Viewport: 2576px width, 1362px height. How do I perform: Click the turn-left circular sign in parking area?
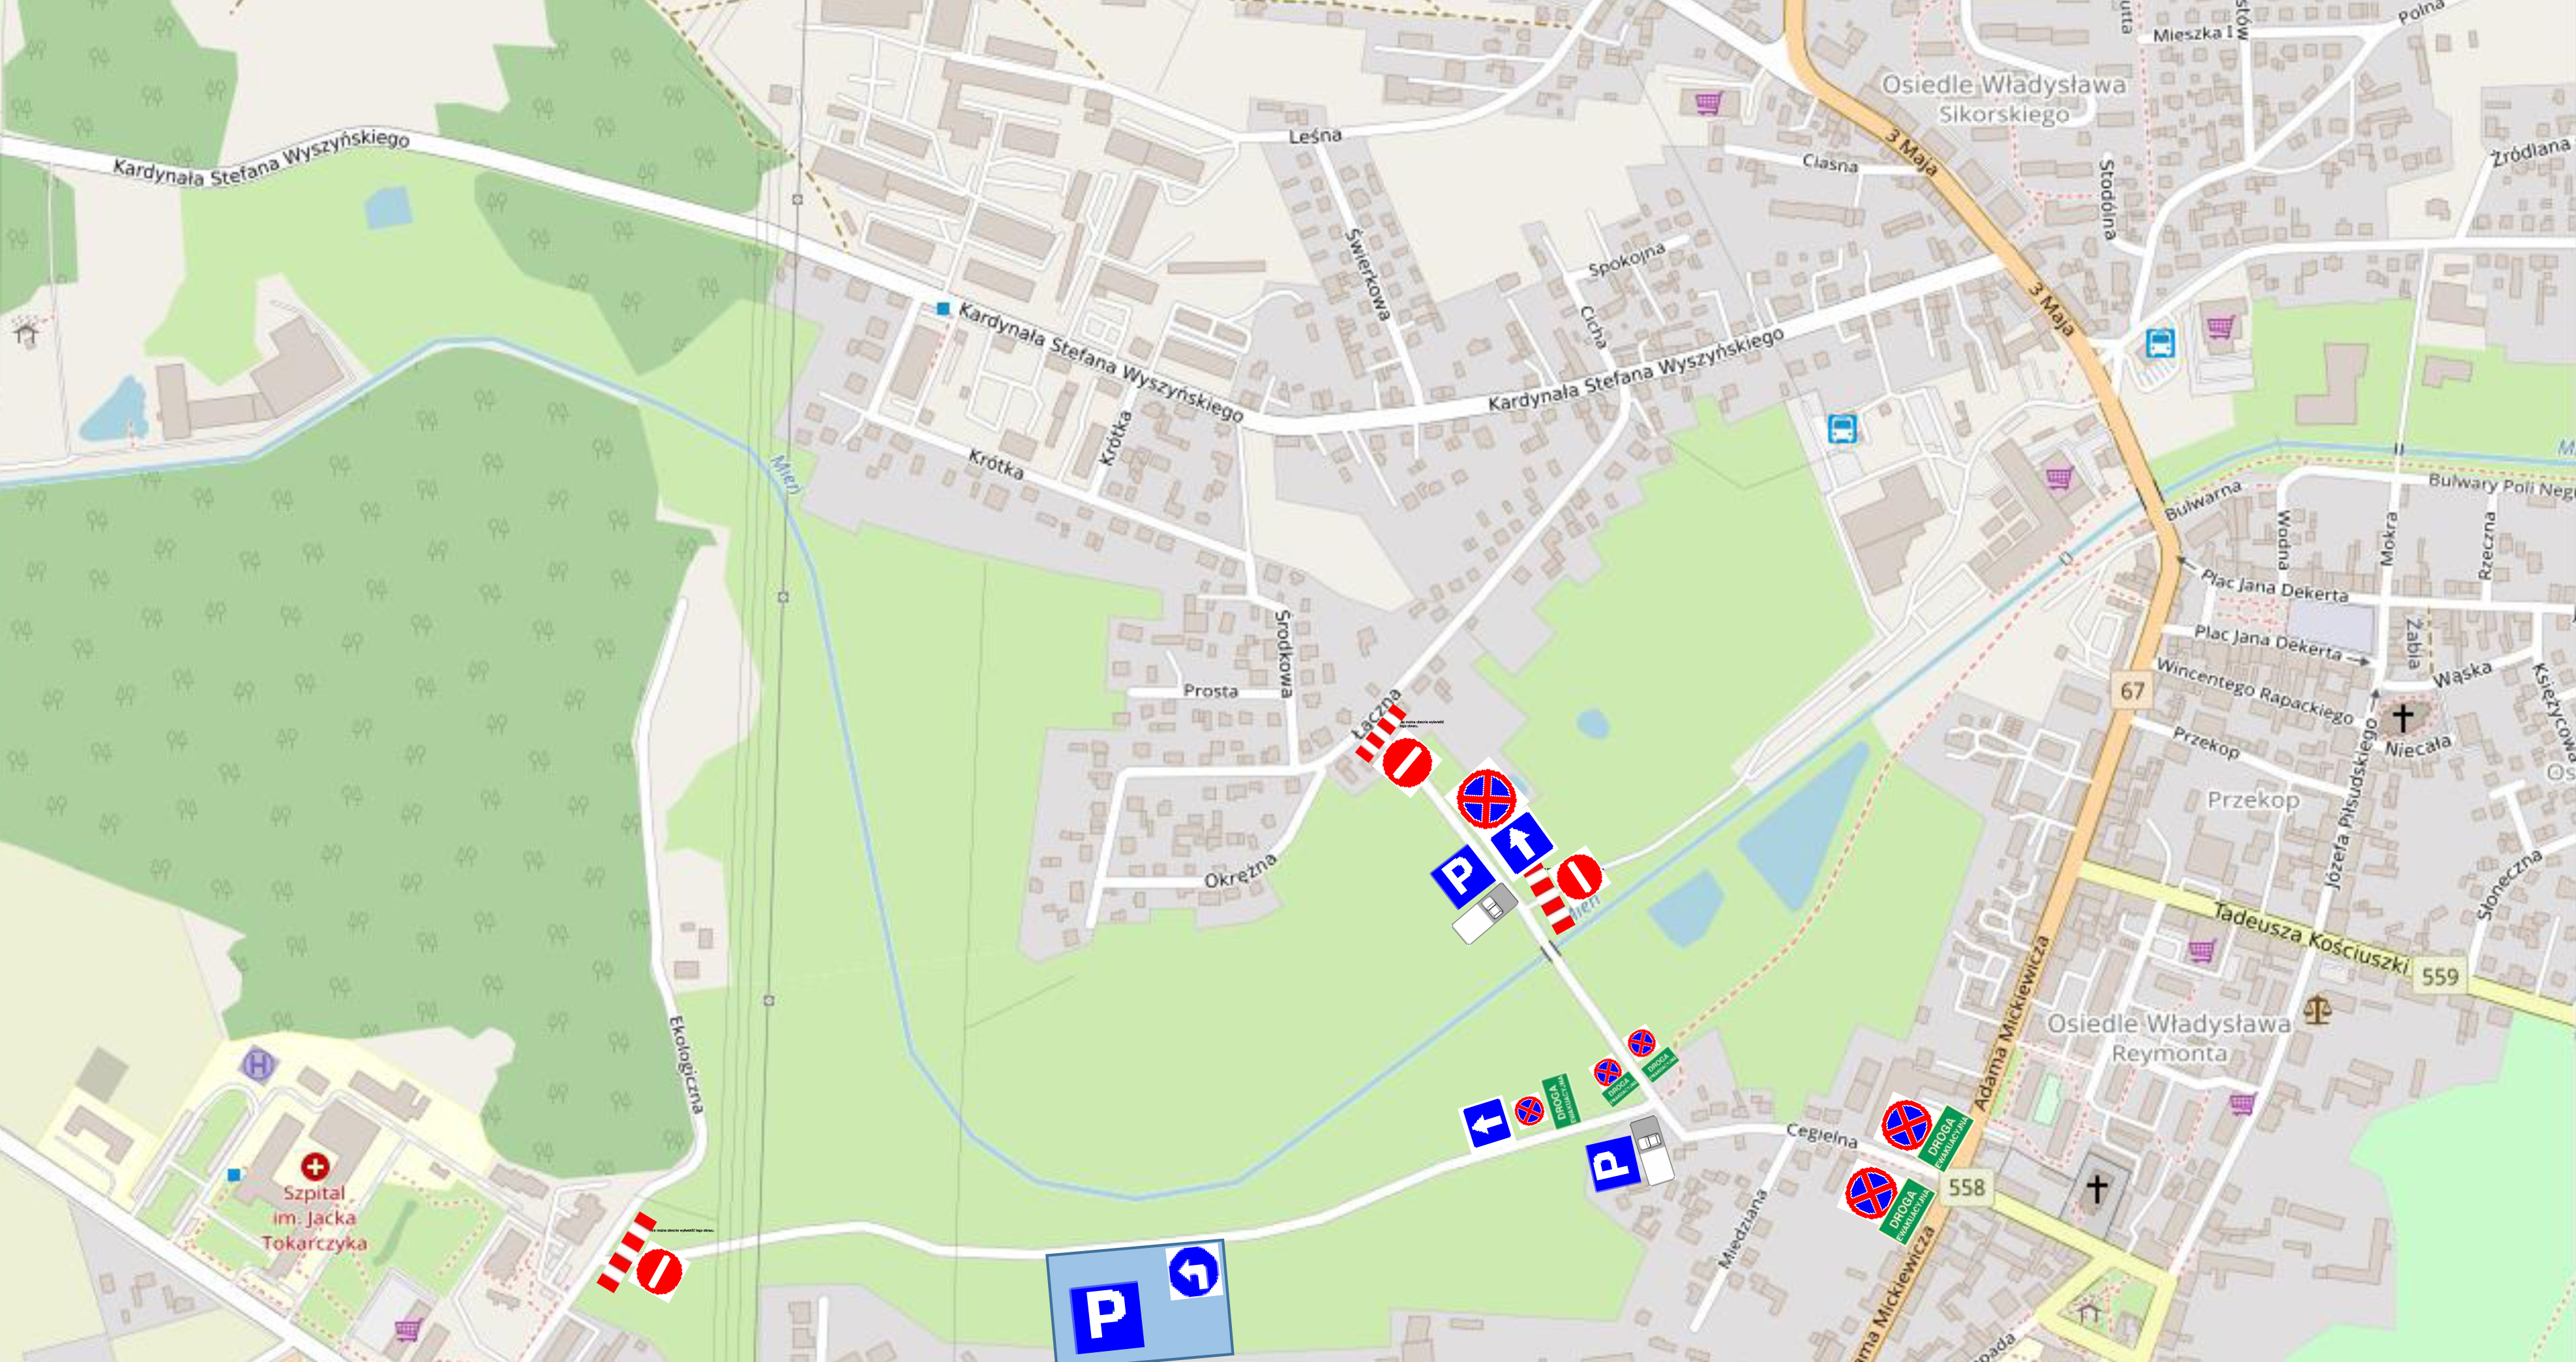(x=1194, y=1272)
